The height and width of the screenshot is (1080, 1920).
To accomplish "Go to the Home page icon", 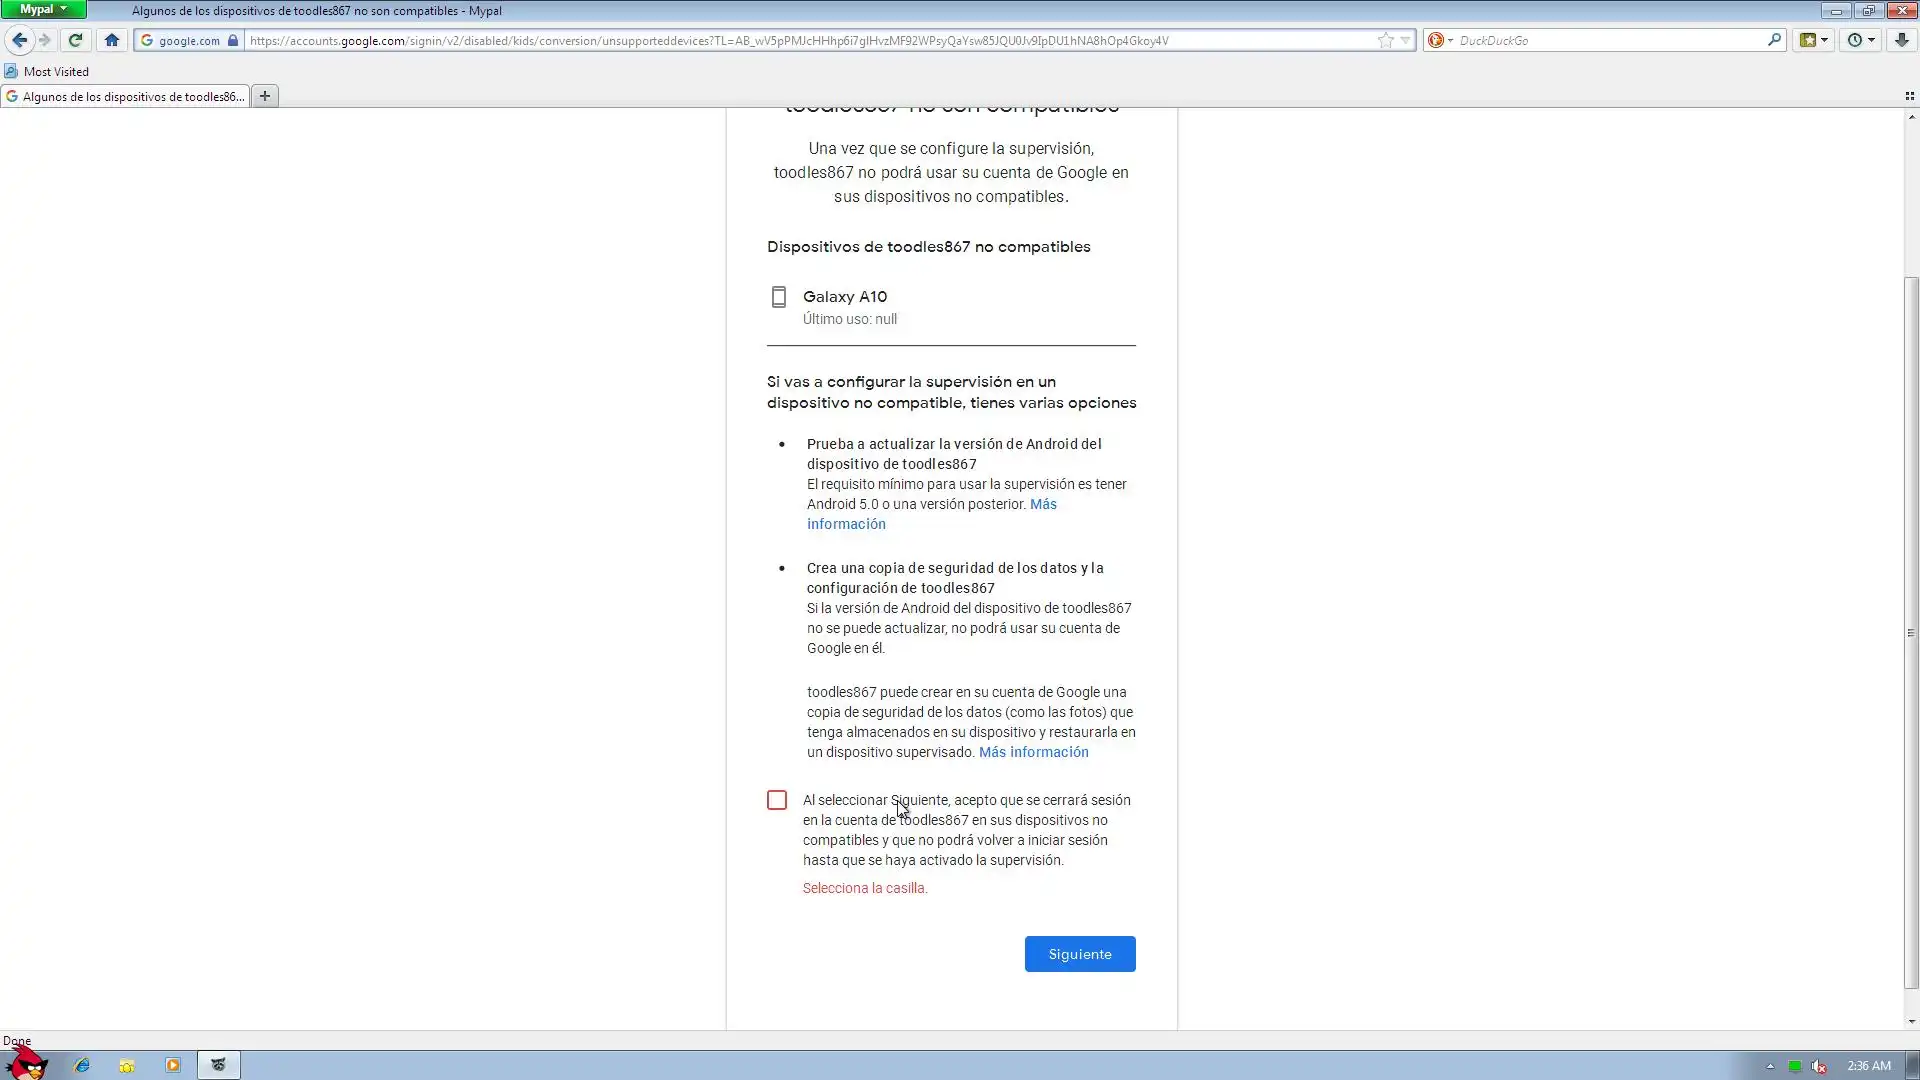I will [x=112, y=40].
